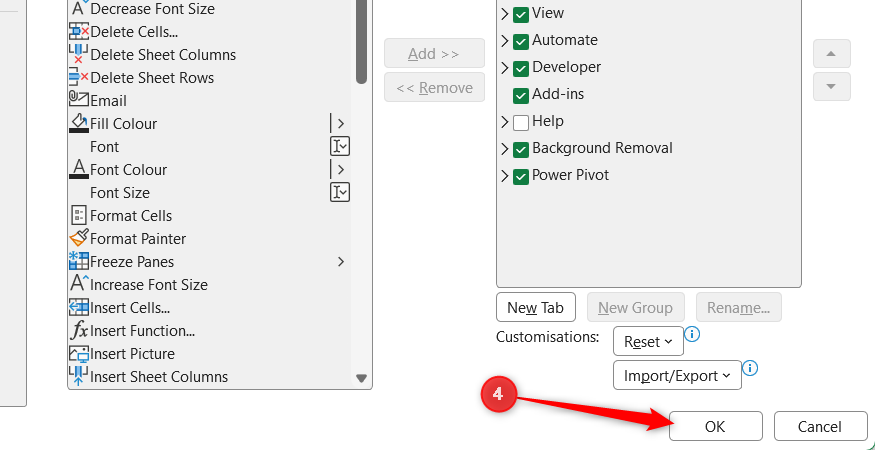Expand the Power Pivot node
Viewport: 875px width, 450px height.
tap(504, 176)
